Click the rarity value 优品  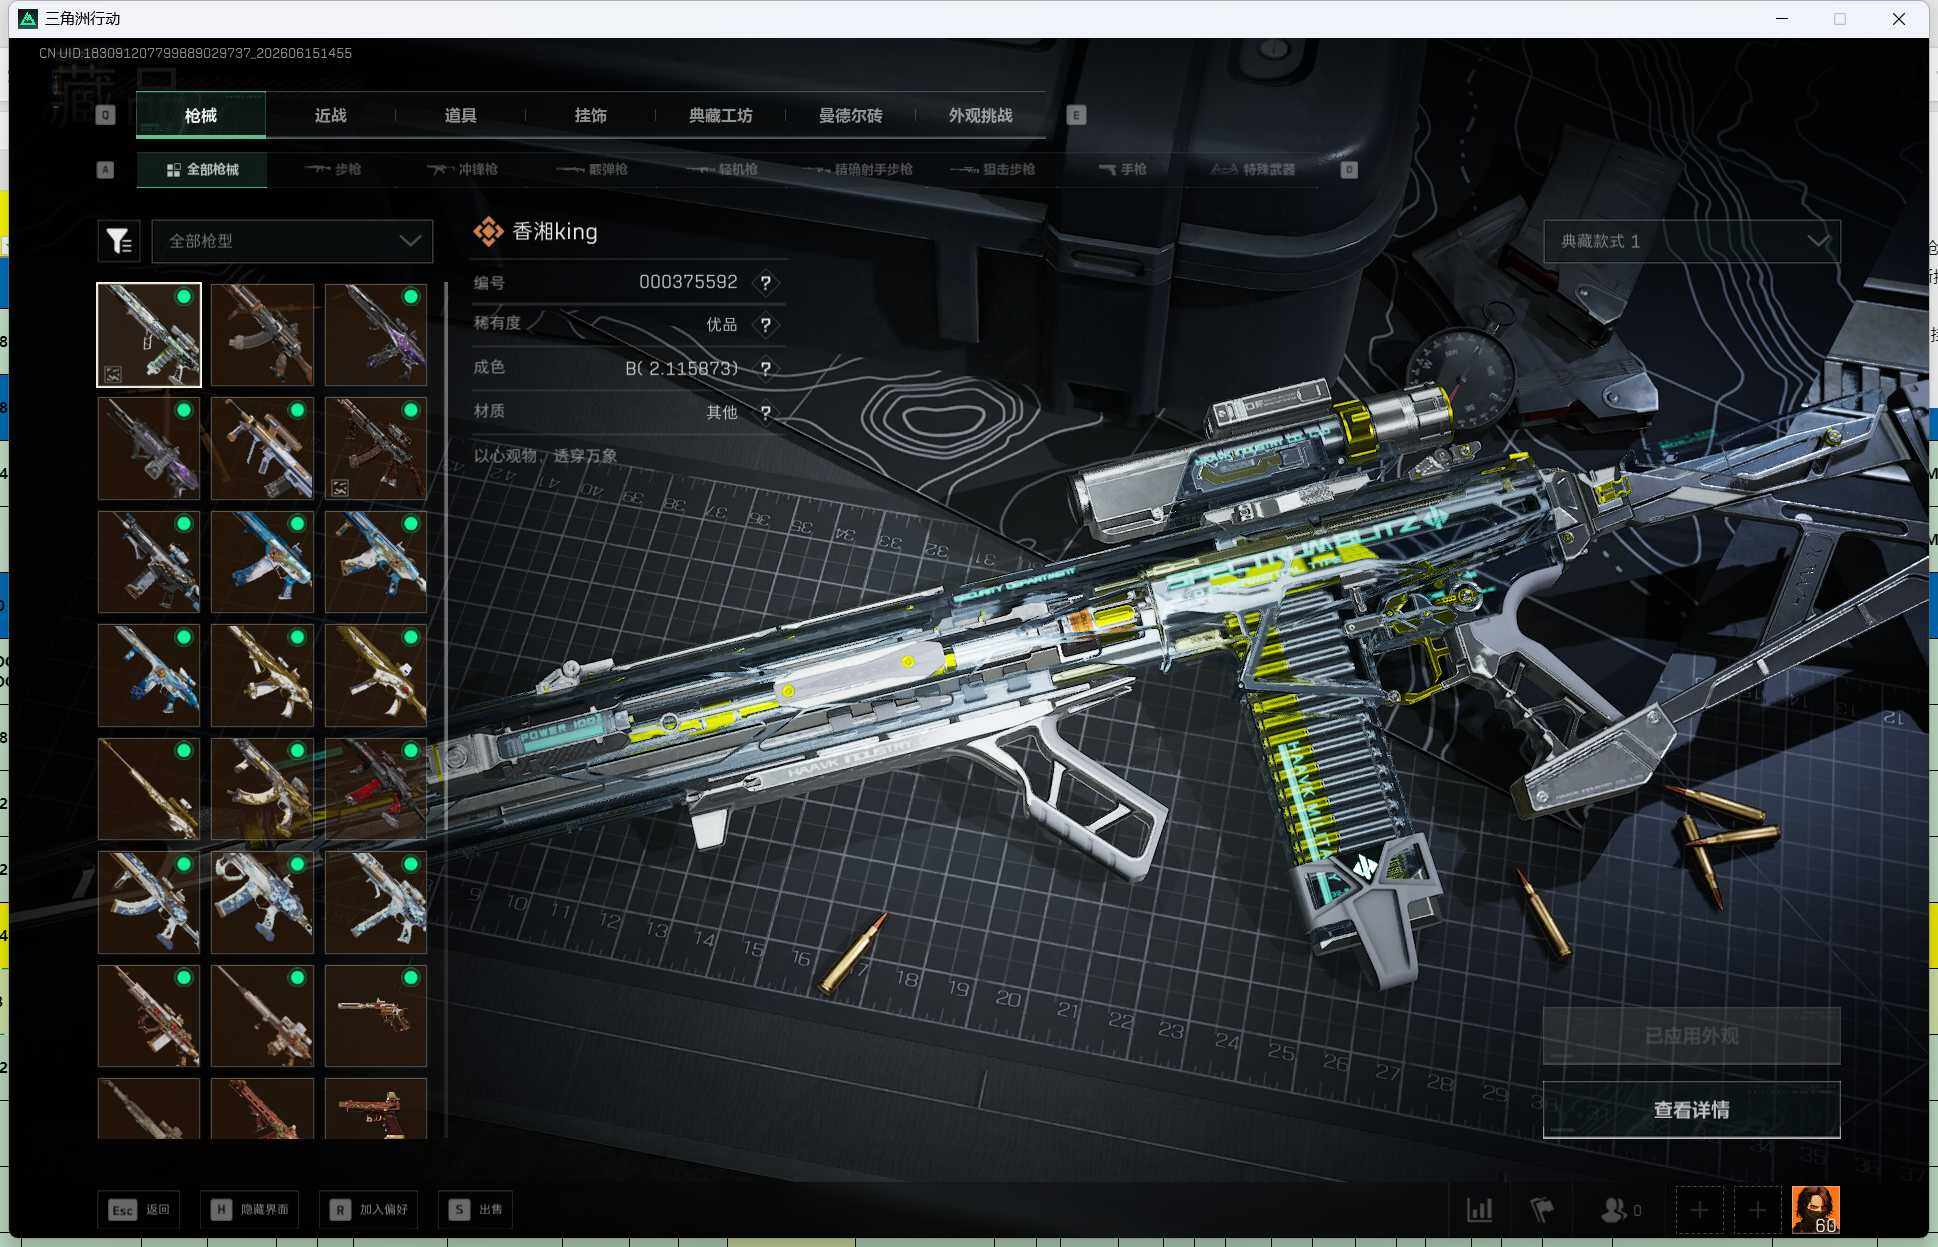click(x=722, y=325)
